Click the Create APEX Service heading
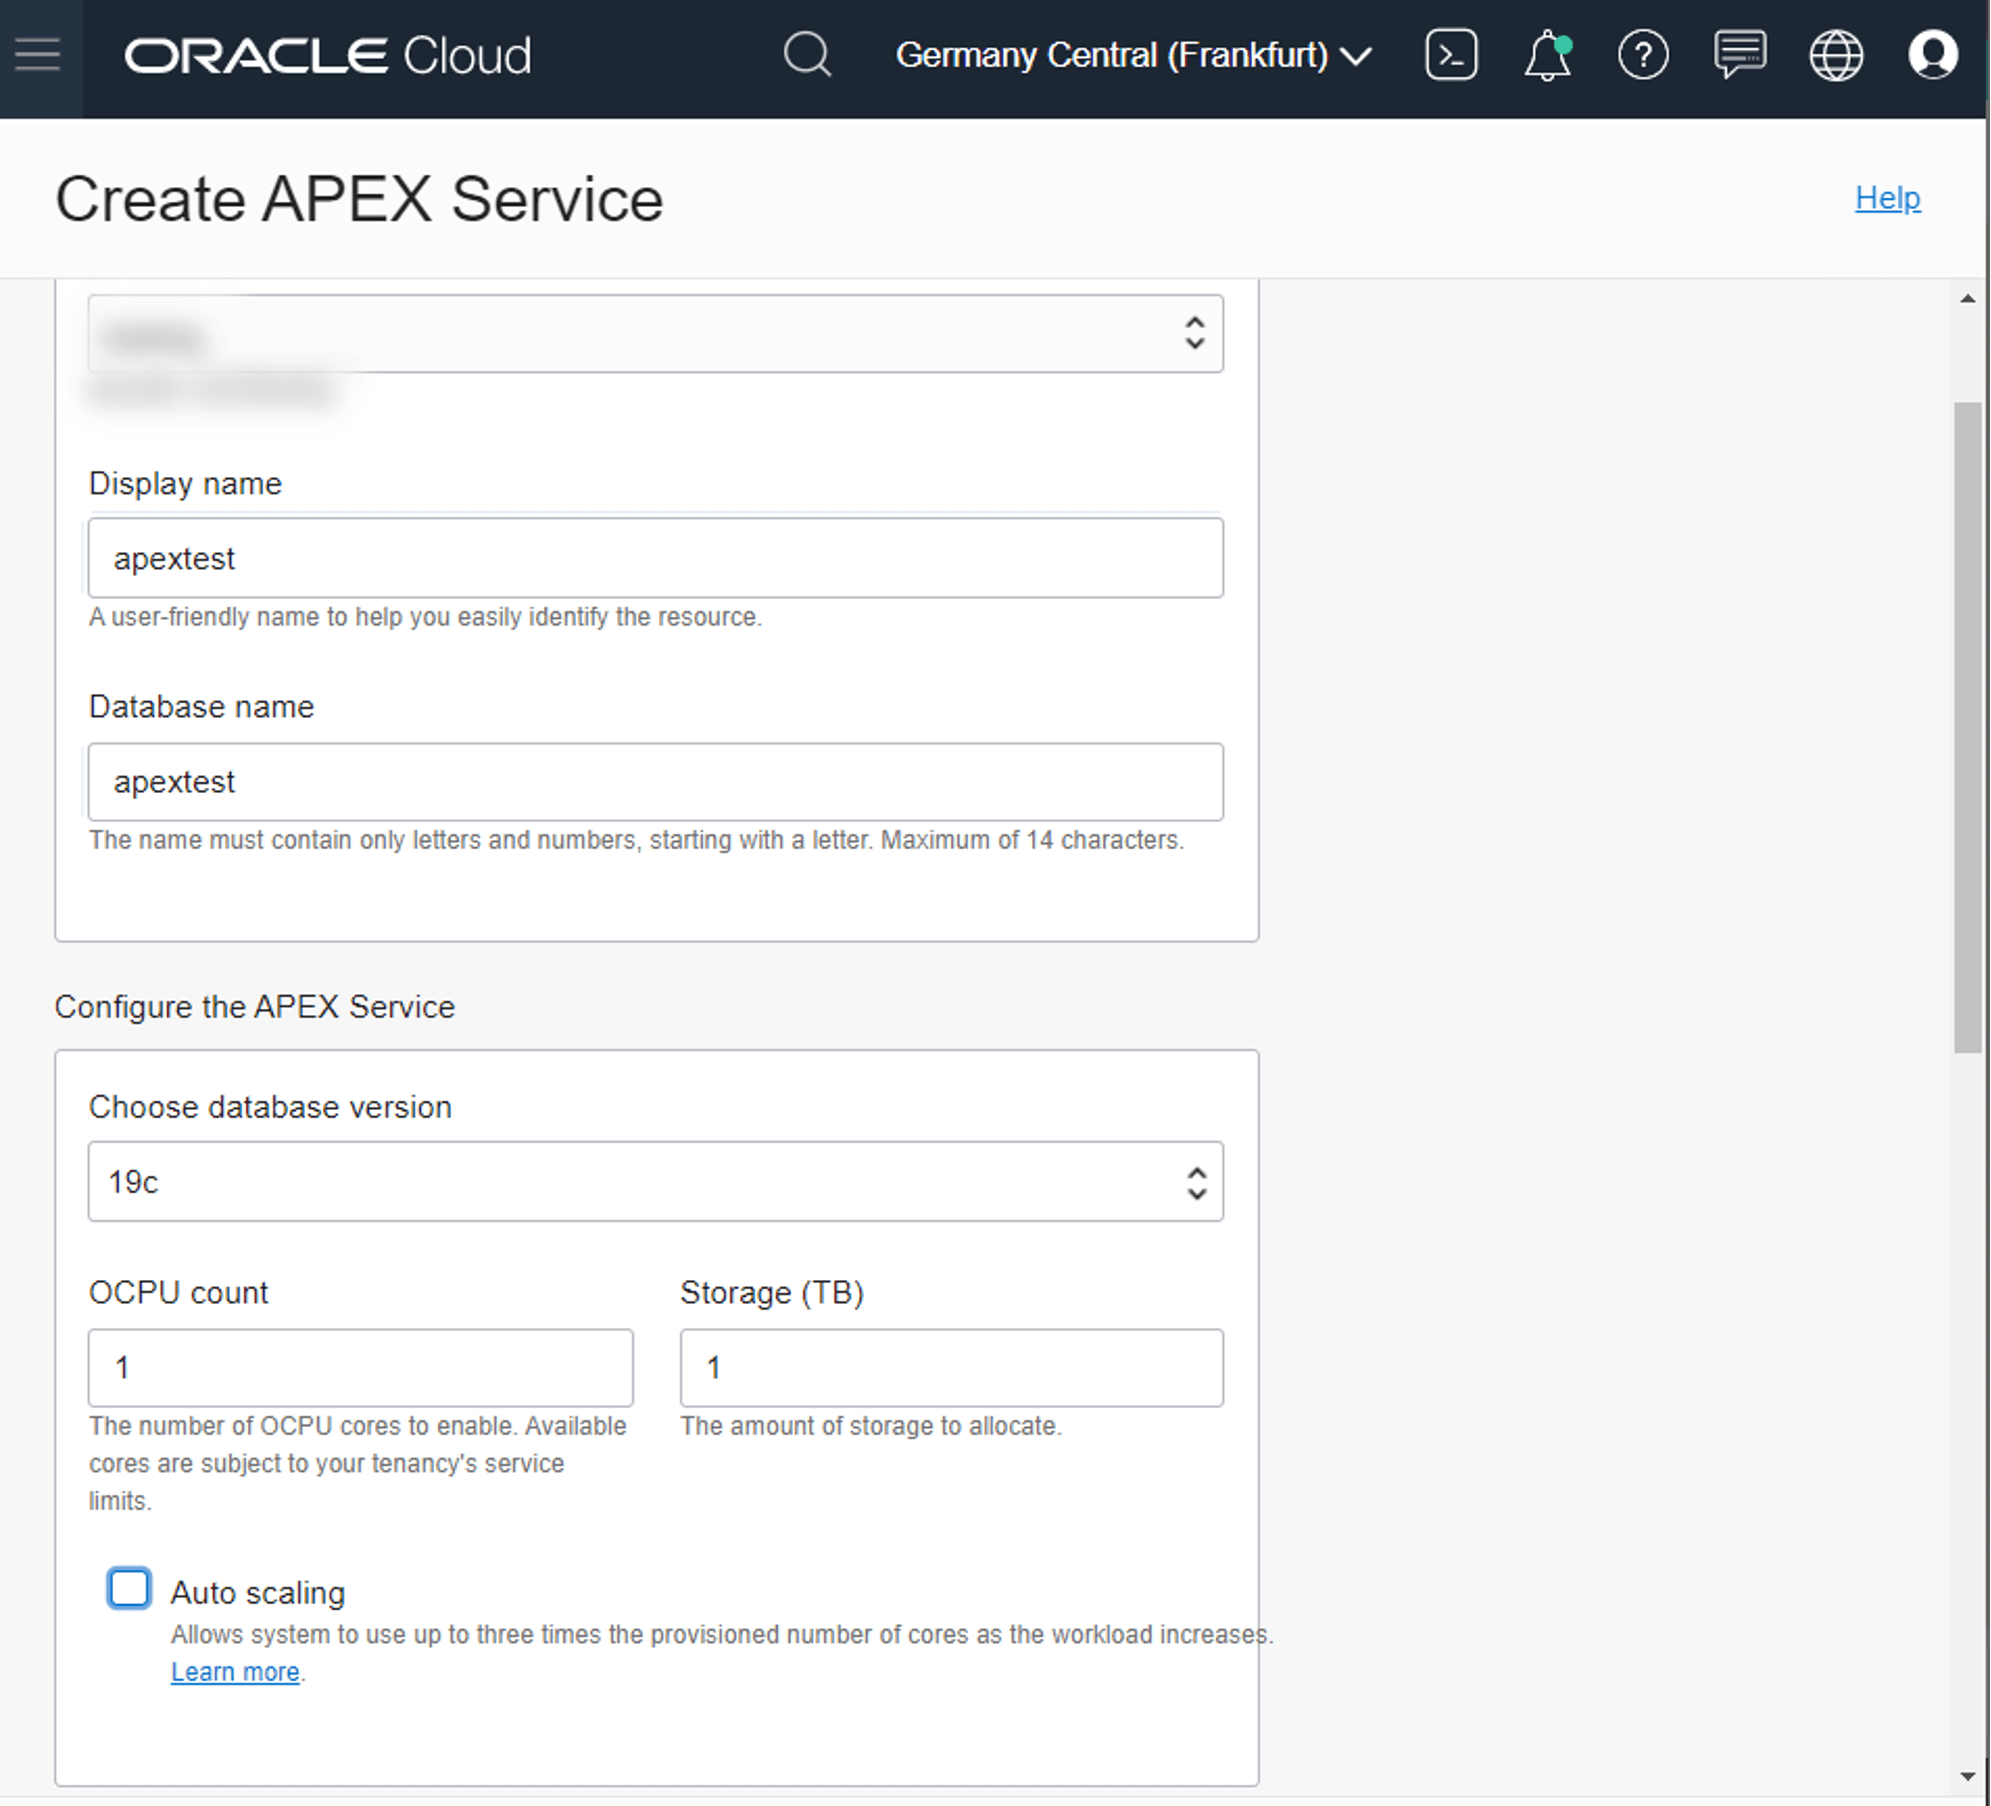1991x1806 pixels. 359,199
